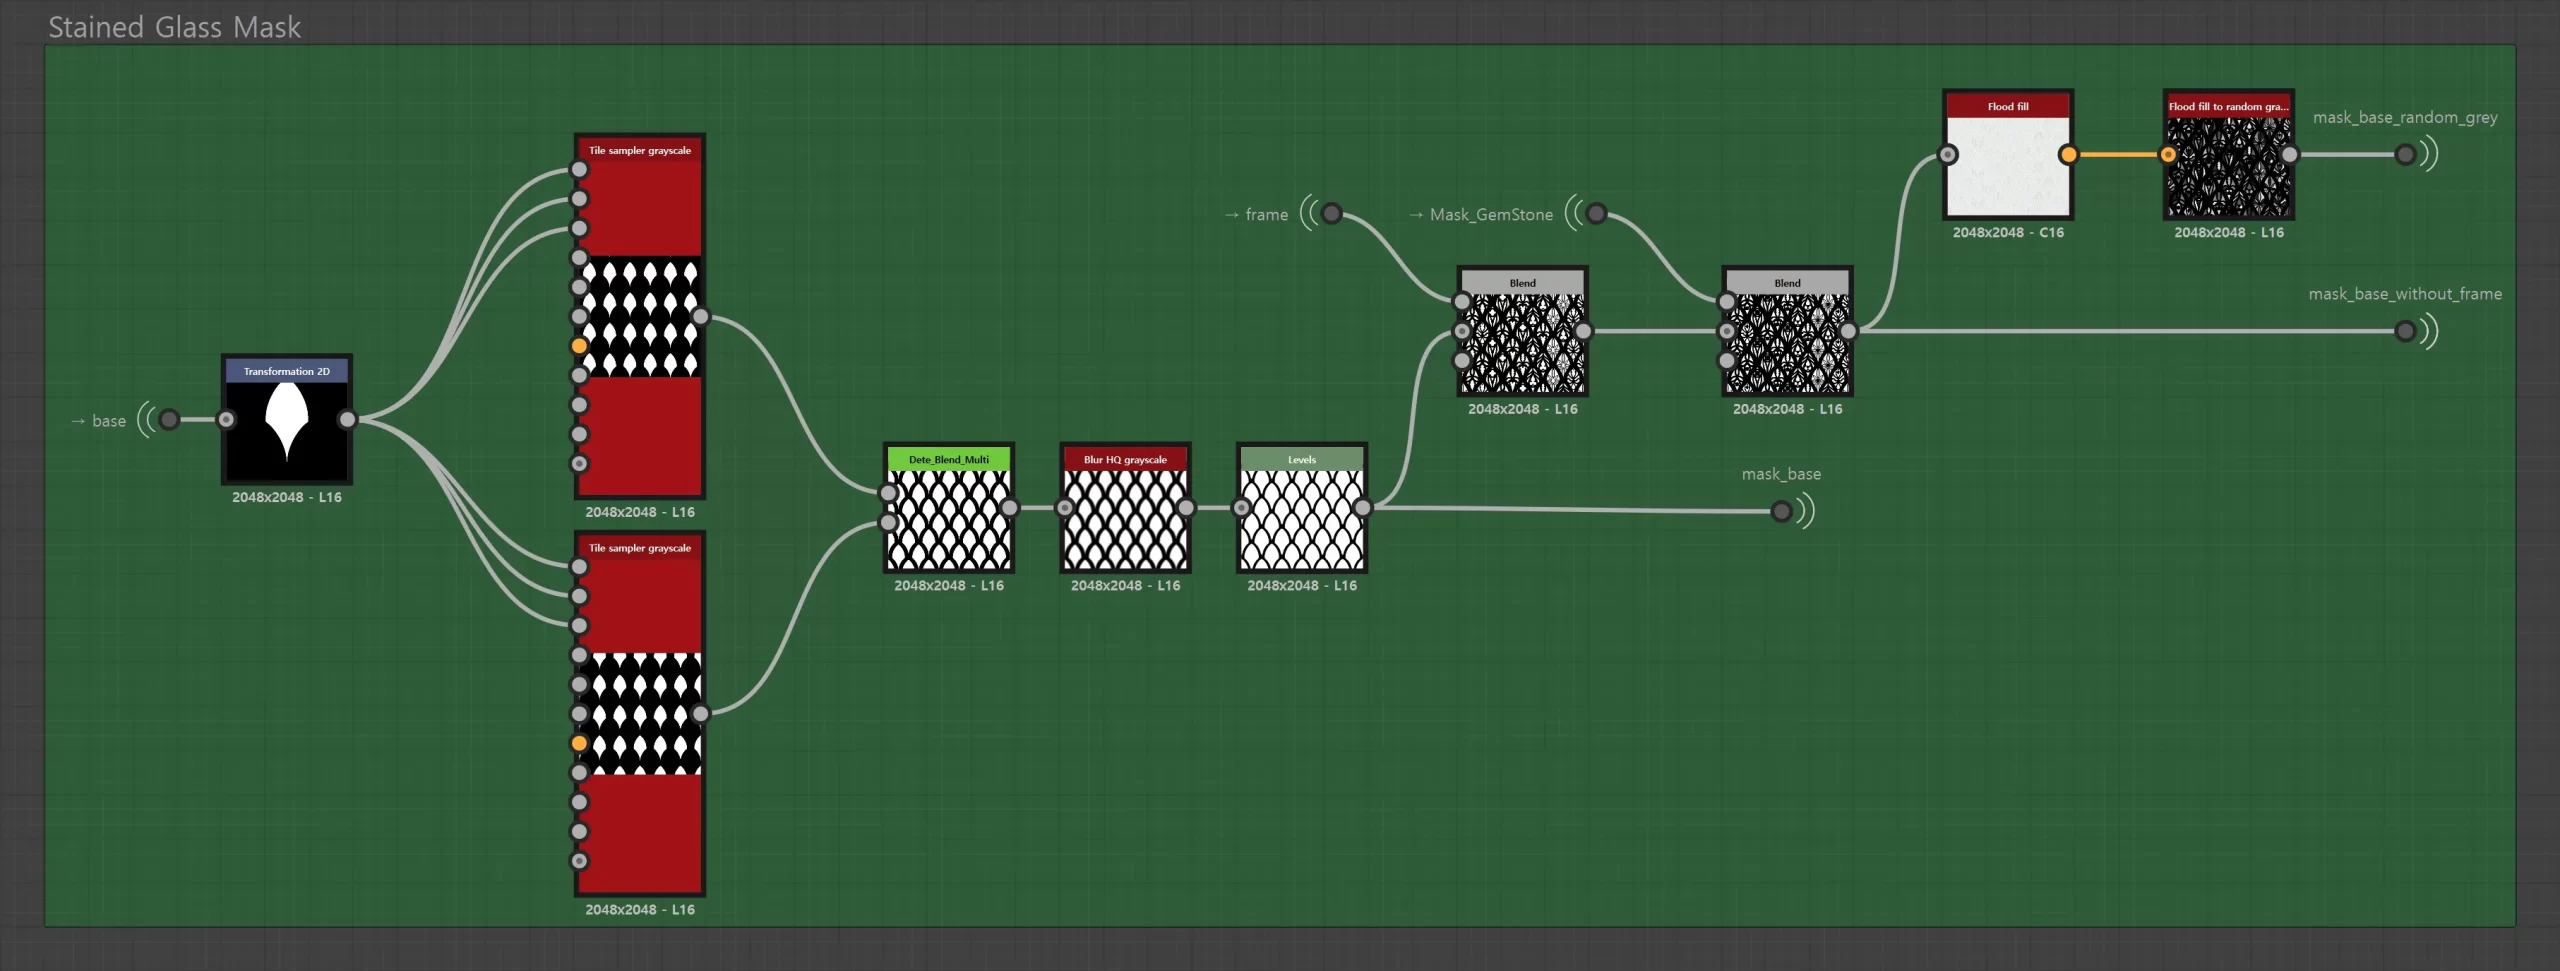Select the Levels node

coord(1302,507)
